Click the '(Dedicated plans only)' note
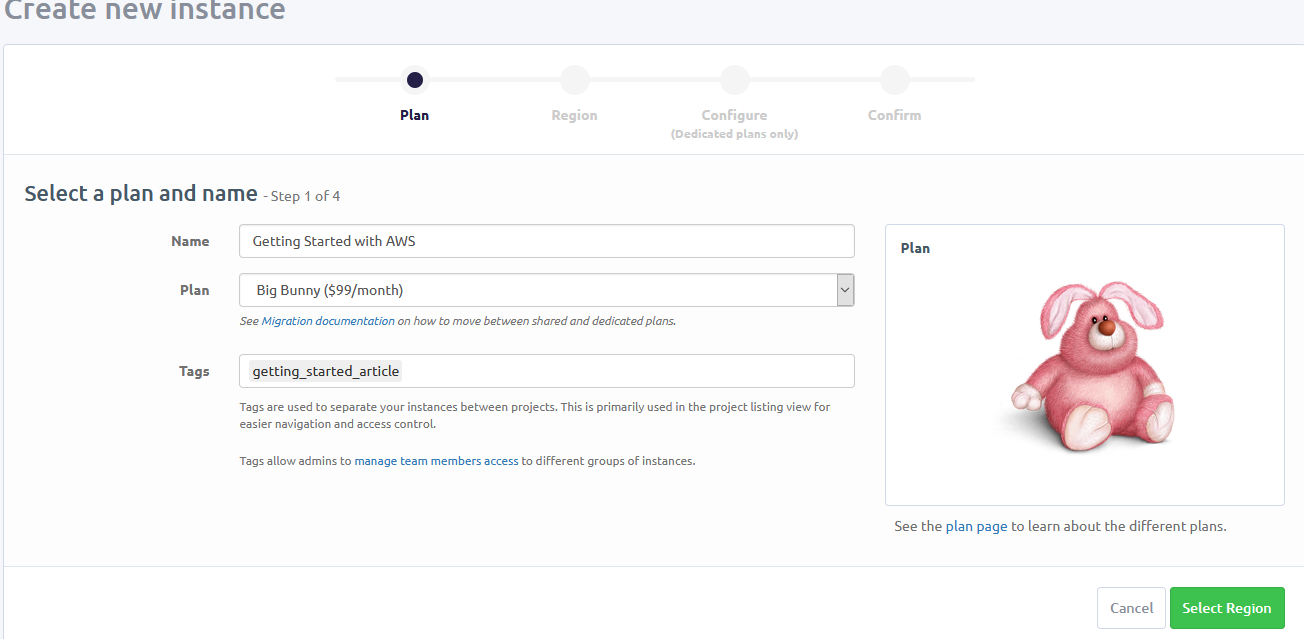The height and width of the screenshot is (639, 1304). point(734,134)
